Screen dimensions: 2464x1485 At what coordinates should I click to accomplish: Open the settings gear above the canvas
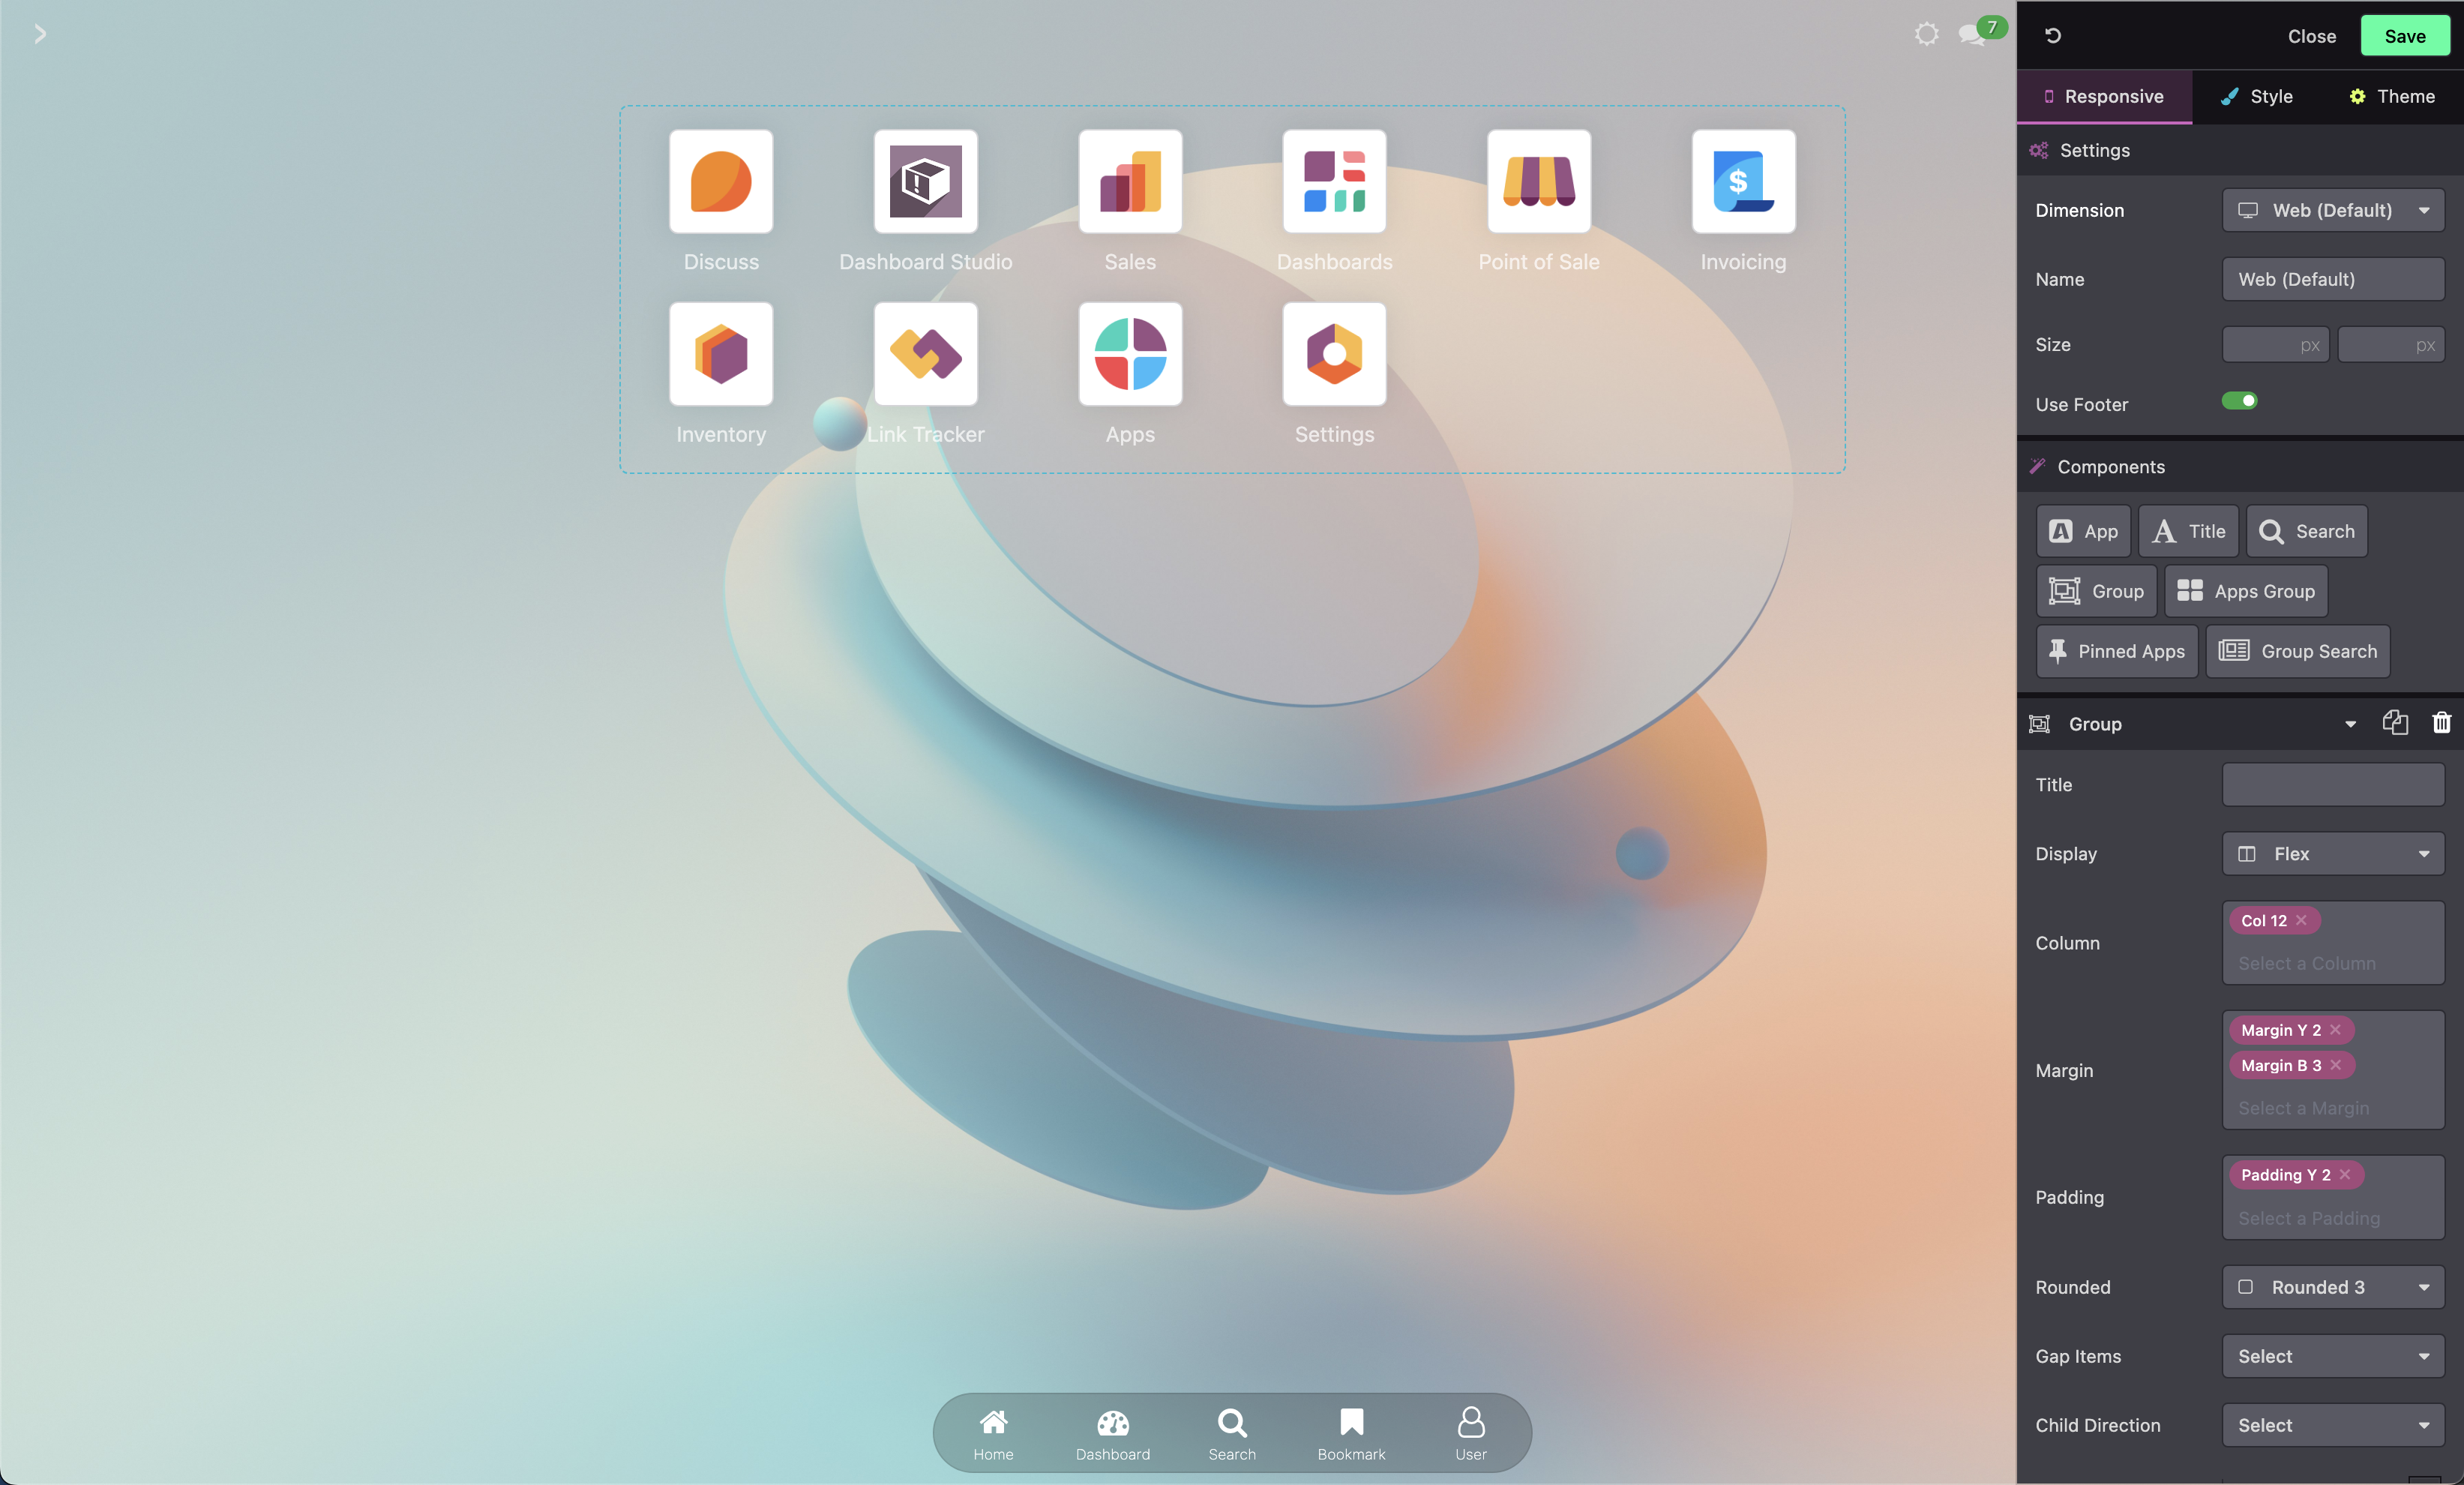pyautogui.click(x=1926, y=33)
